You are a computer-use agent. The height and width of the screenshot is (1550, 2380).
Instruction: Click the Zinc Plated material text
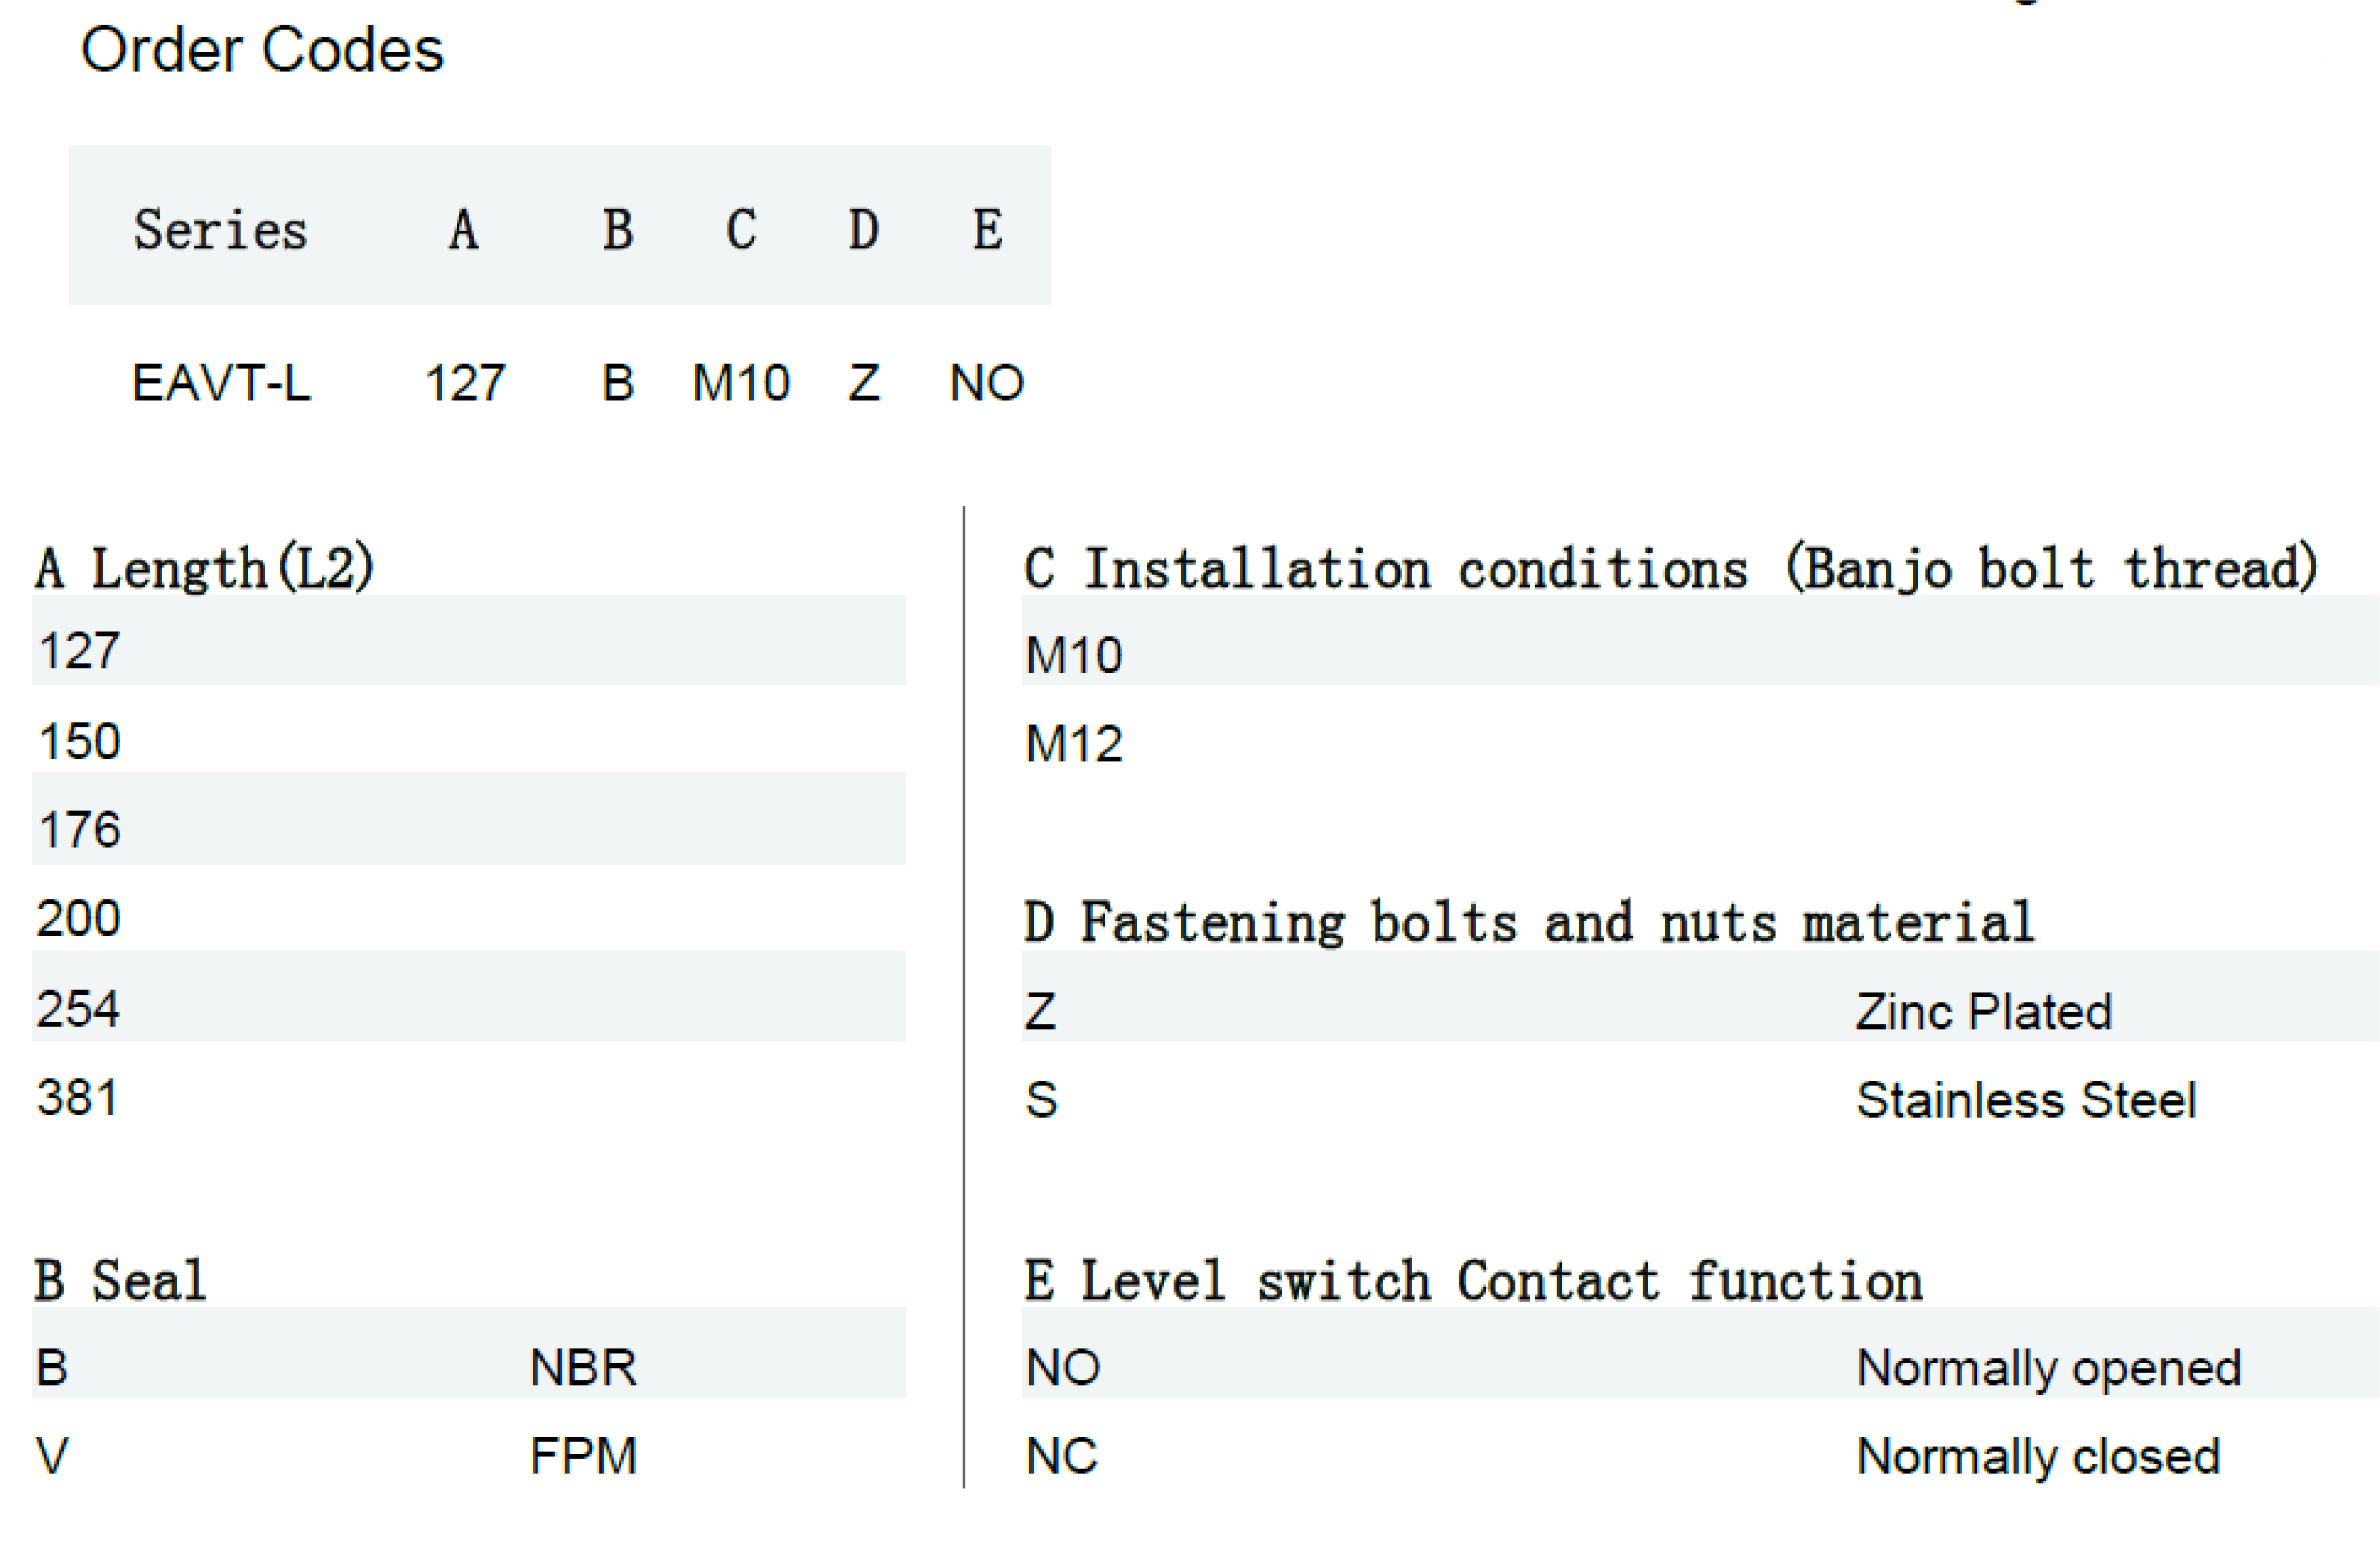[1984, 1011]
